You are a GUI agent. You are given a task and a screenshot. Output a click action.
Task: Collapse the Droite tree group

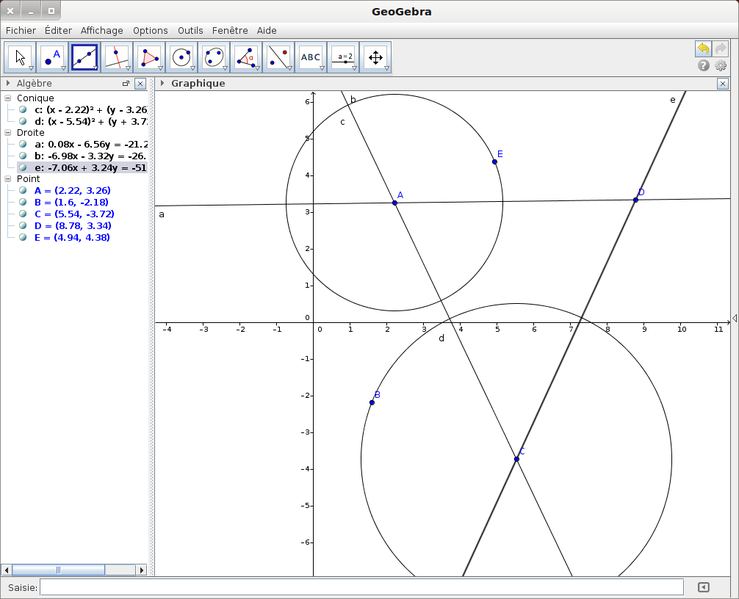point(8,132)
